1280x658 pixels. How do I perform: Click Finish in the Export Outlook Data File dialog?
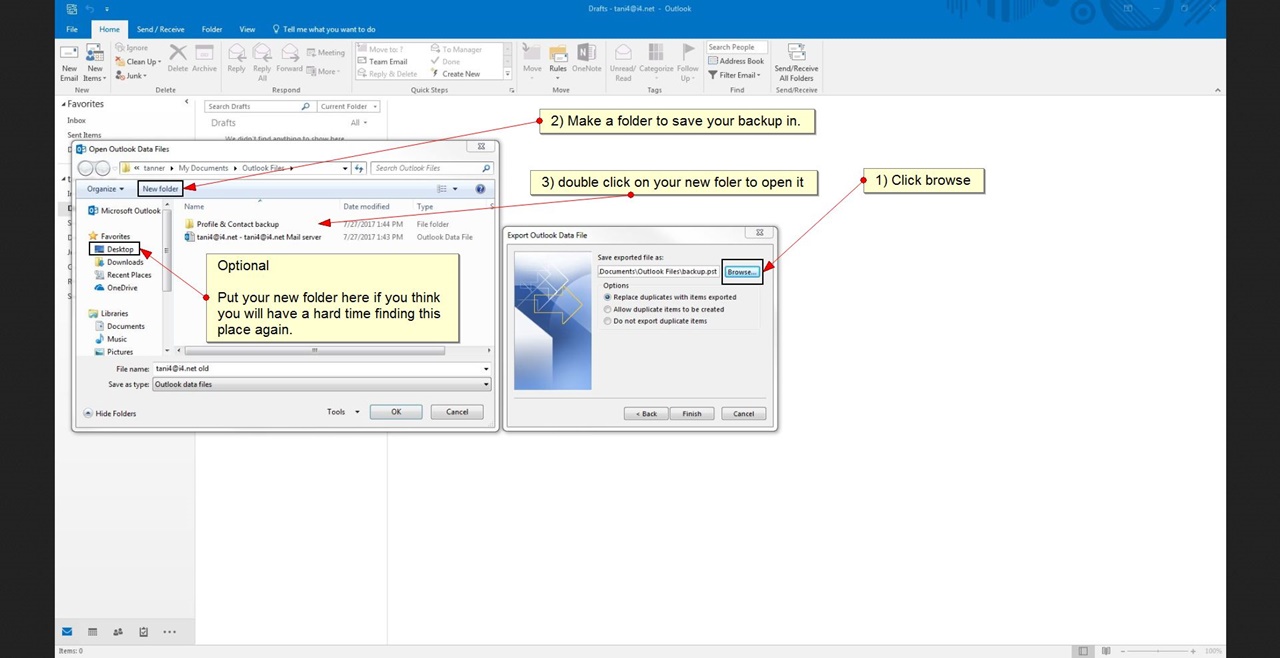tap(692, 413)
